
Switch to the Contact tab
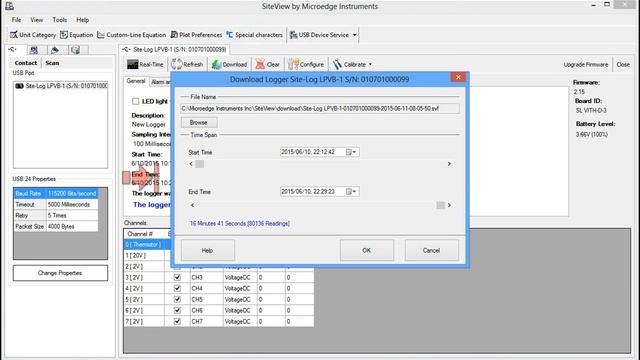point(26,63)
